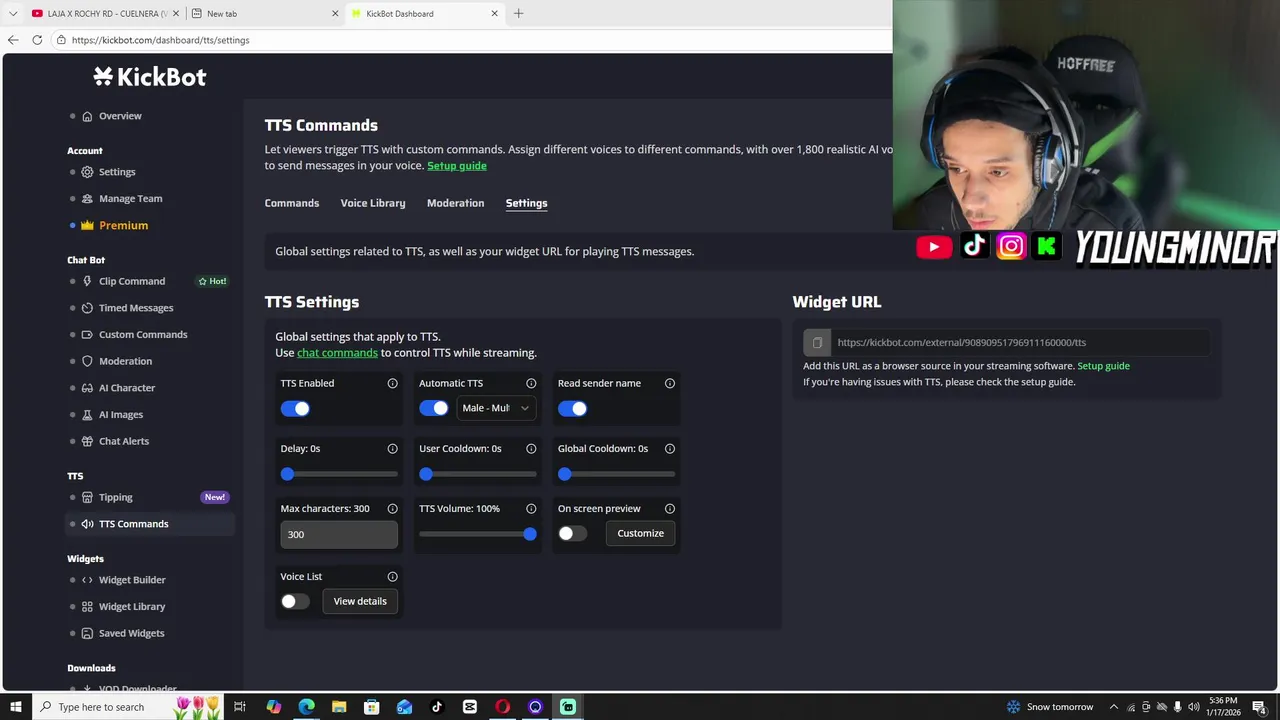
Task: Click info icon beside TTS Volume
Action: pyautogui.click(x=531, y=509)
